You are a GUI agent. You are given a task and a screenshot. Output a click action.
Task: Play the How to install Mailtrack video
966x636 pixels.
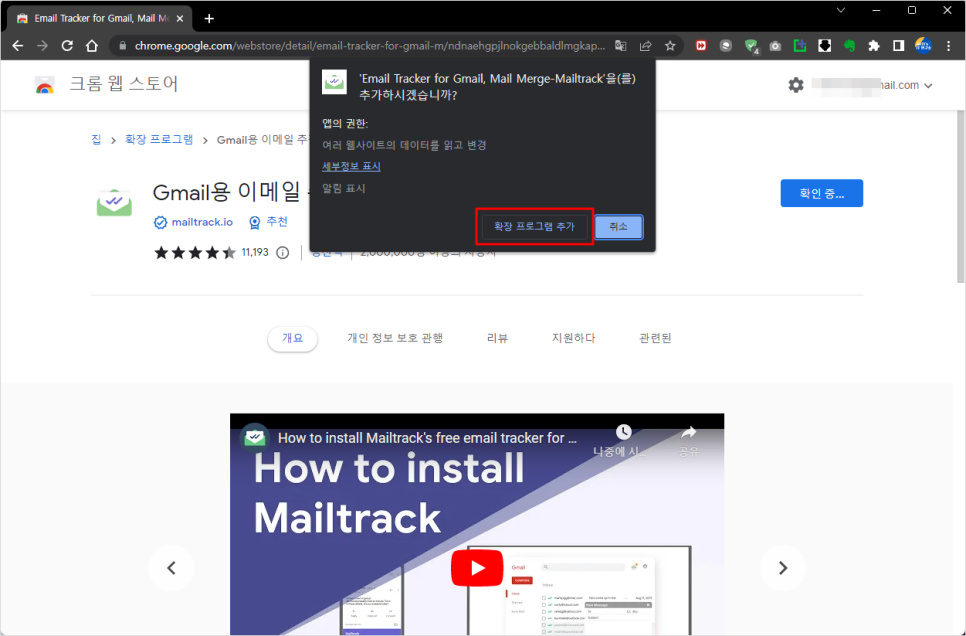(477, 568)
